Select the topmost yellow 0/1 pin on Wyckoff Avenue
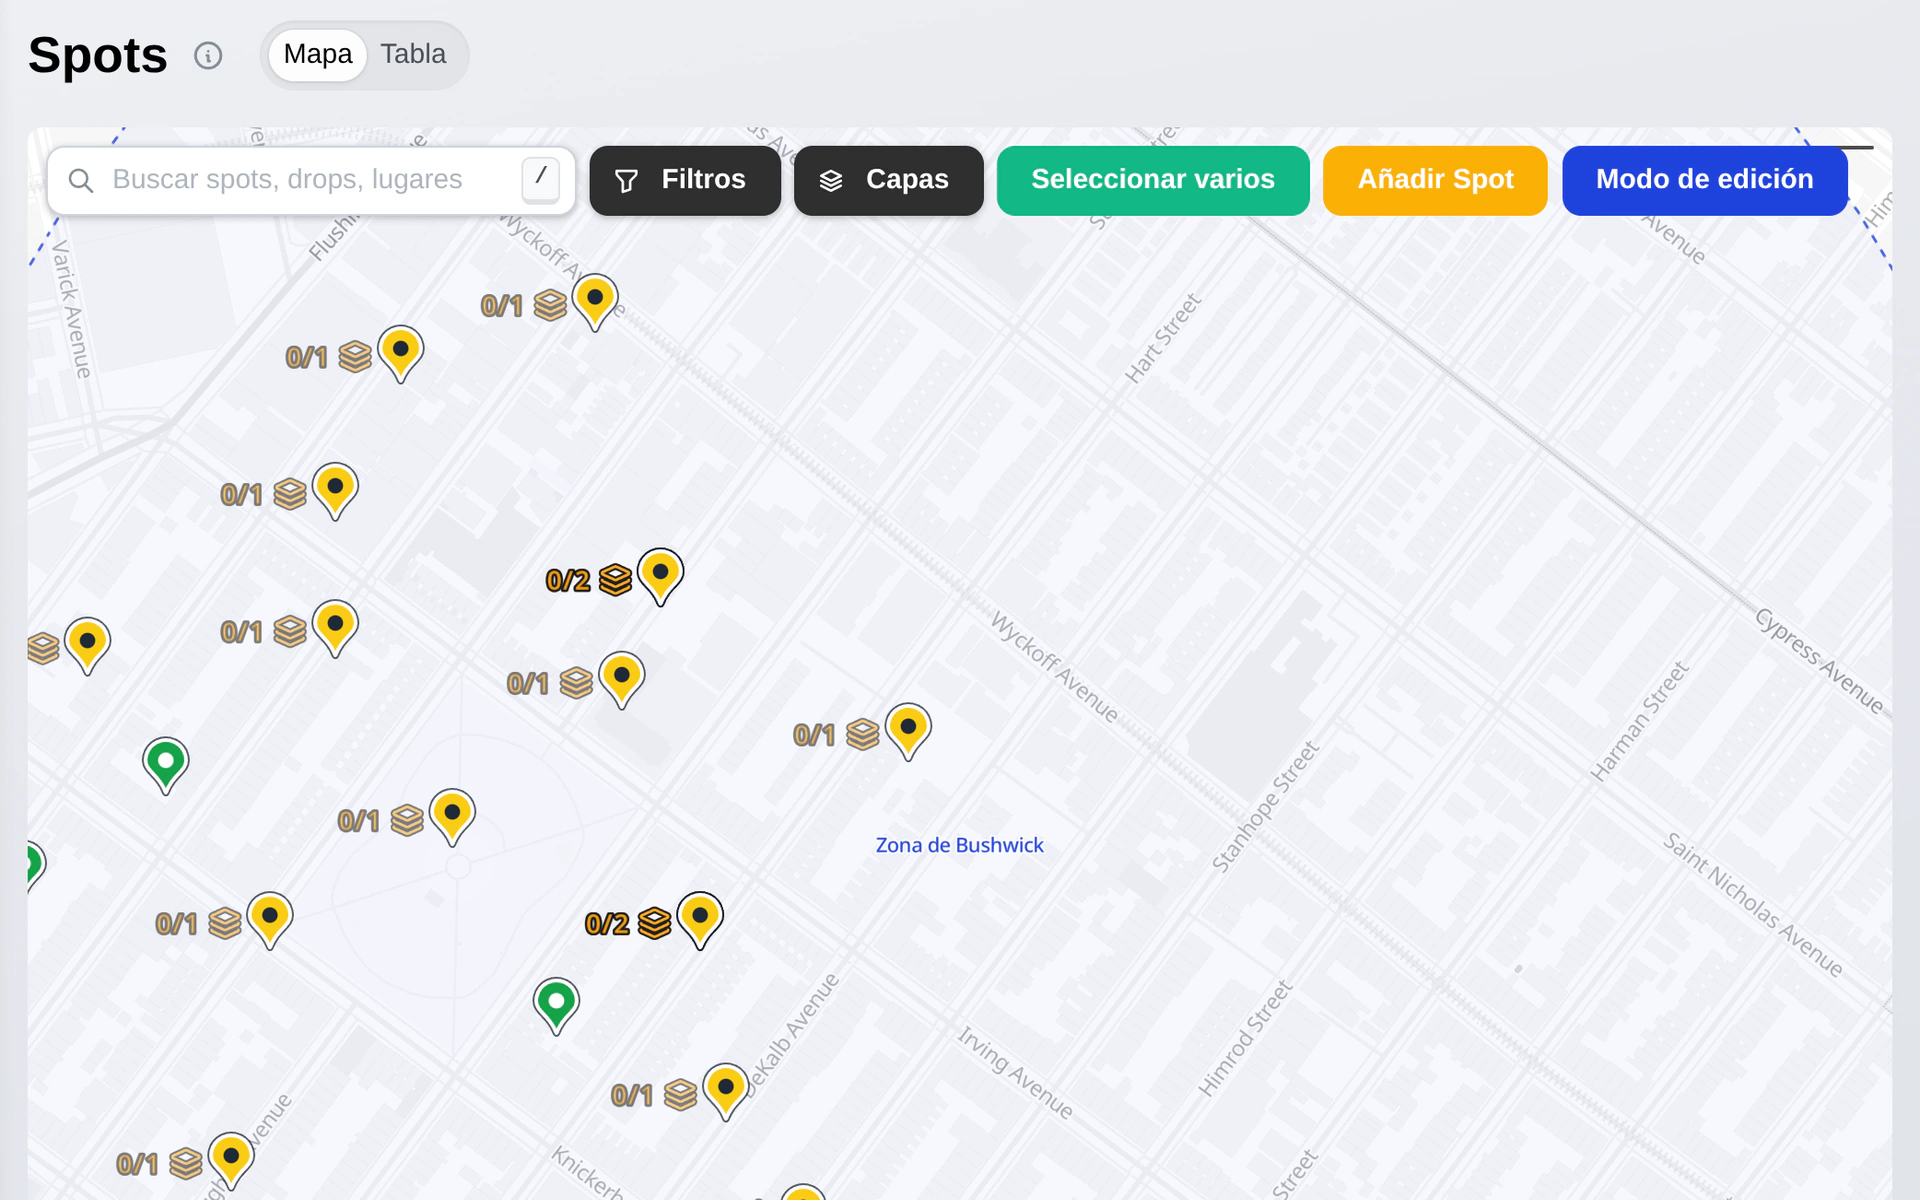The height and width of the screenshot is (1200, 1920). pos(595,302)
